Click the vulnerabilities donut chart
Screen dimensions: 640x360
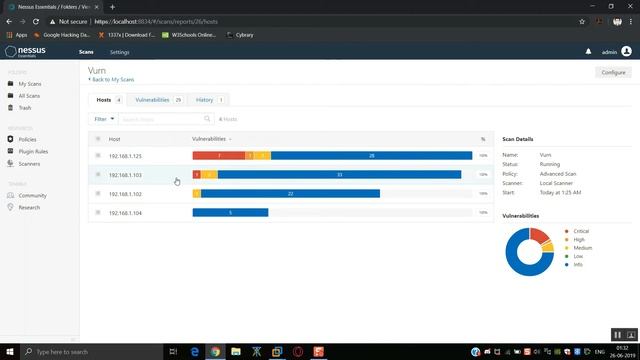click(529, 251)
